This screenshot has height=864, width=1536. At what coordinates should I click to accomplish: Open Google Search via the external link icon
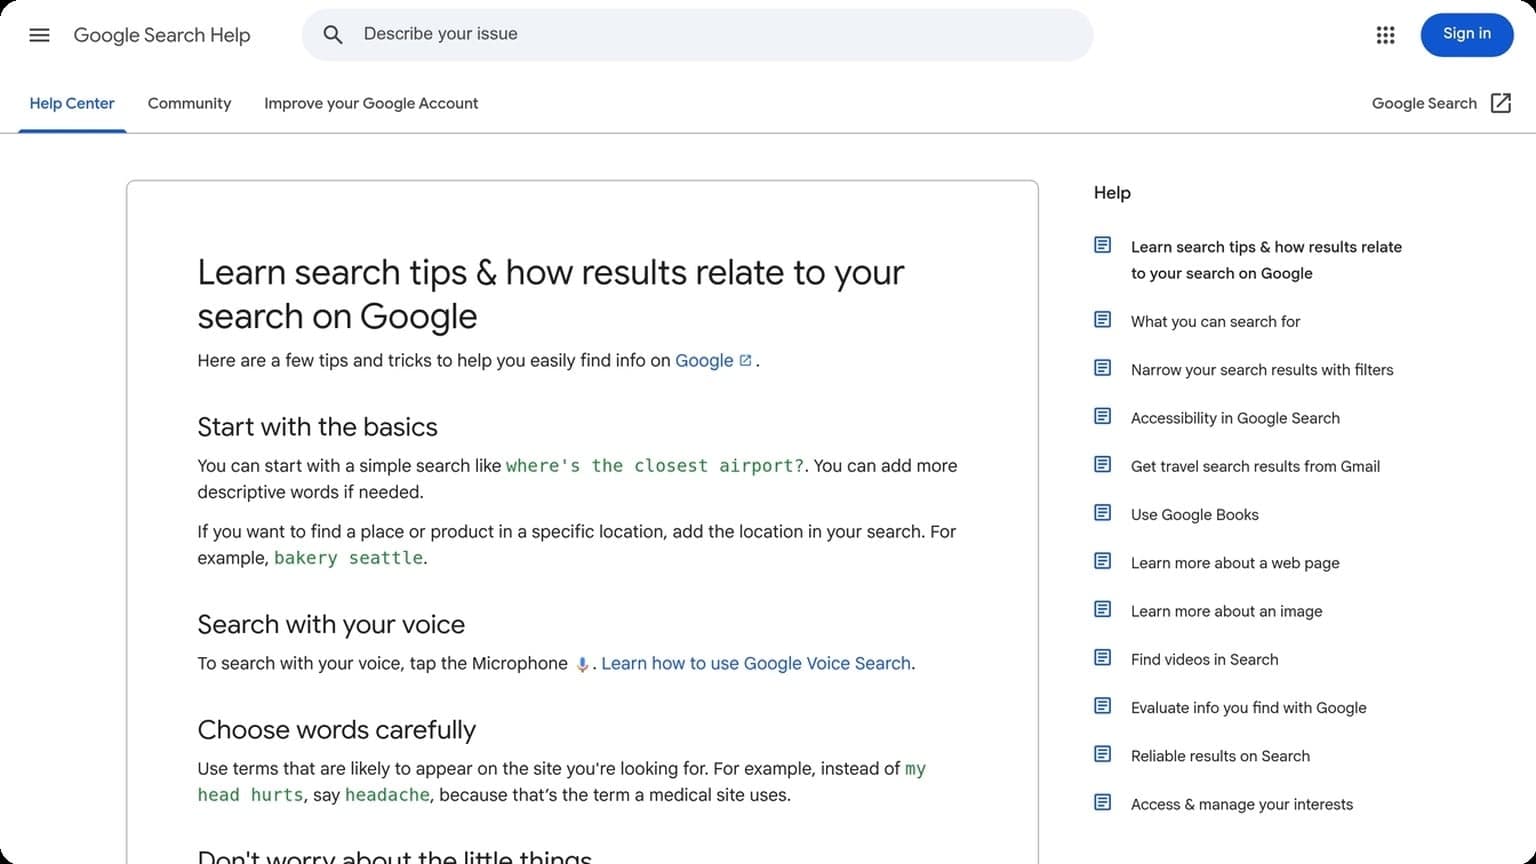(1500, 103)
